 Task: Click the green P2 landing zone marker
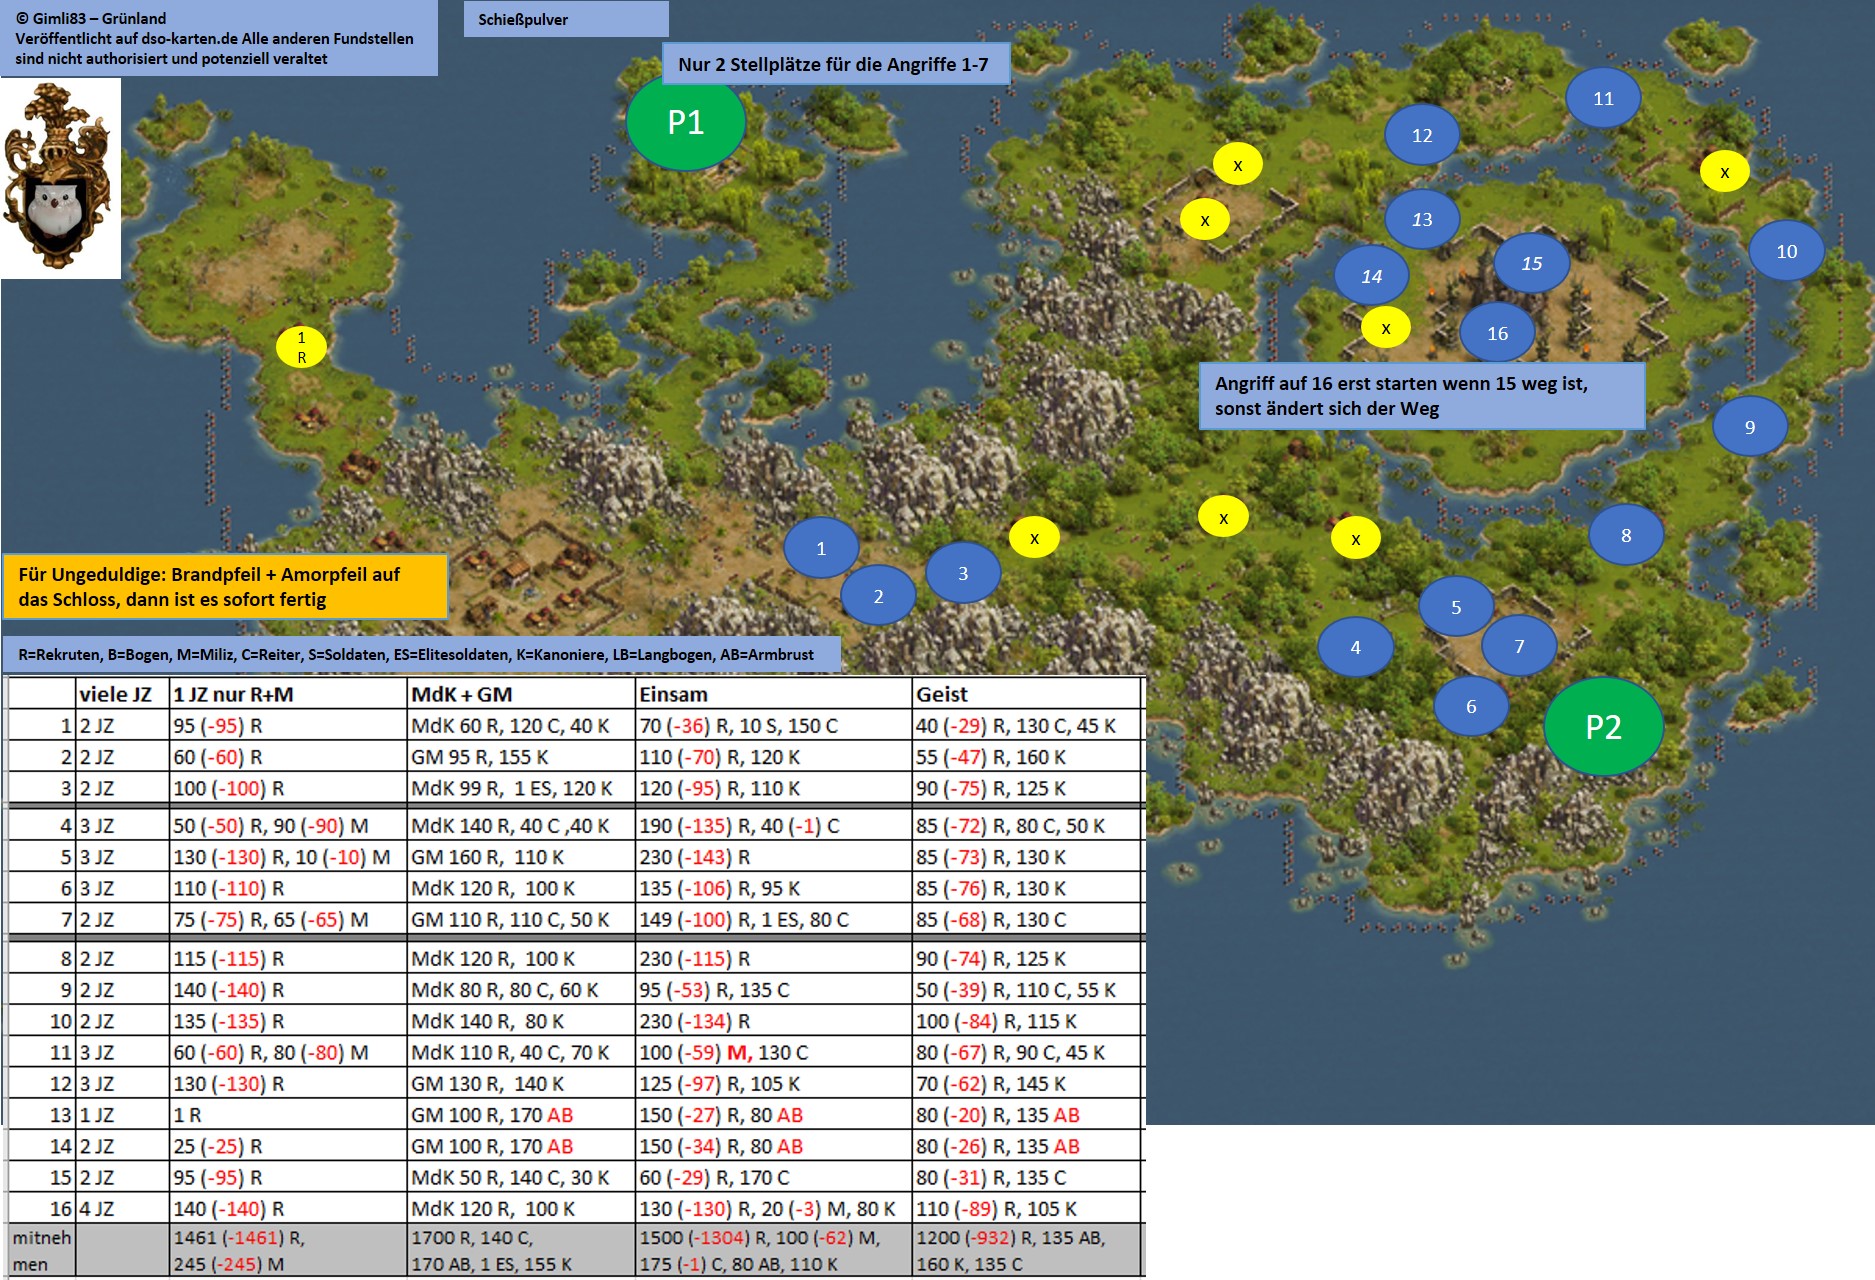click(1603, 727)
